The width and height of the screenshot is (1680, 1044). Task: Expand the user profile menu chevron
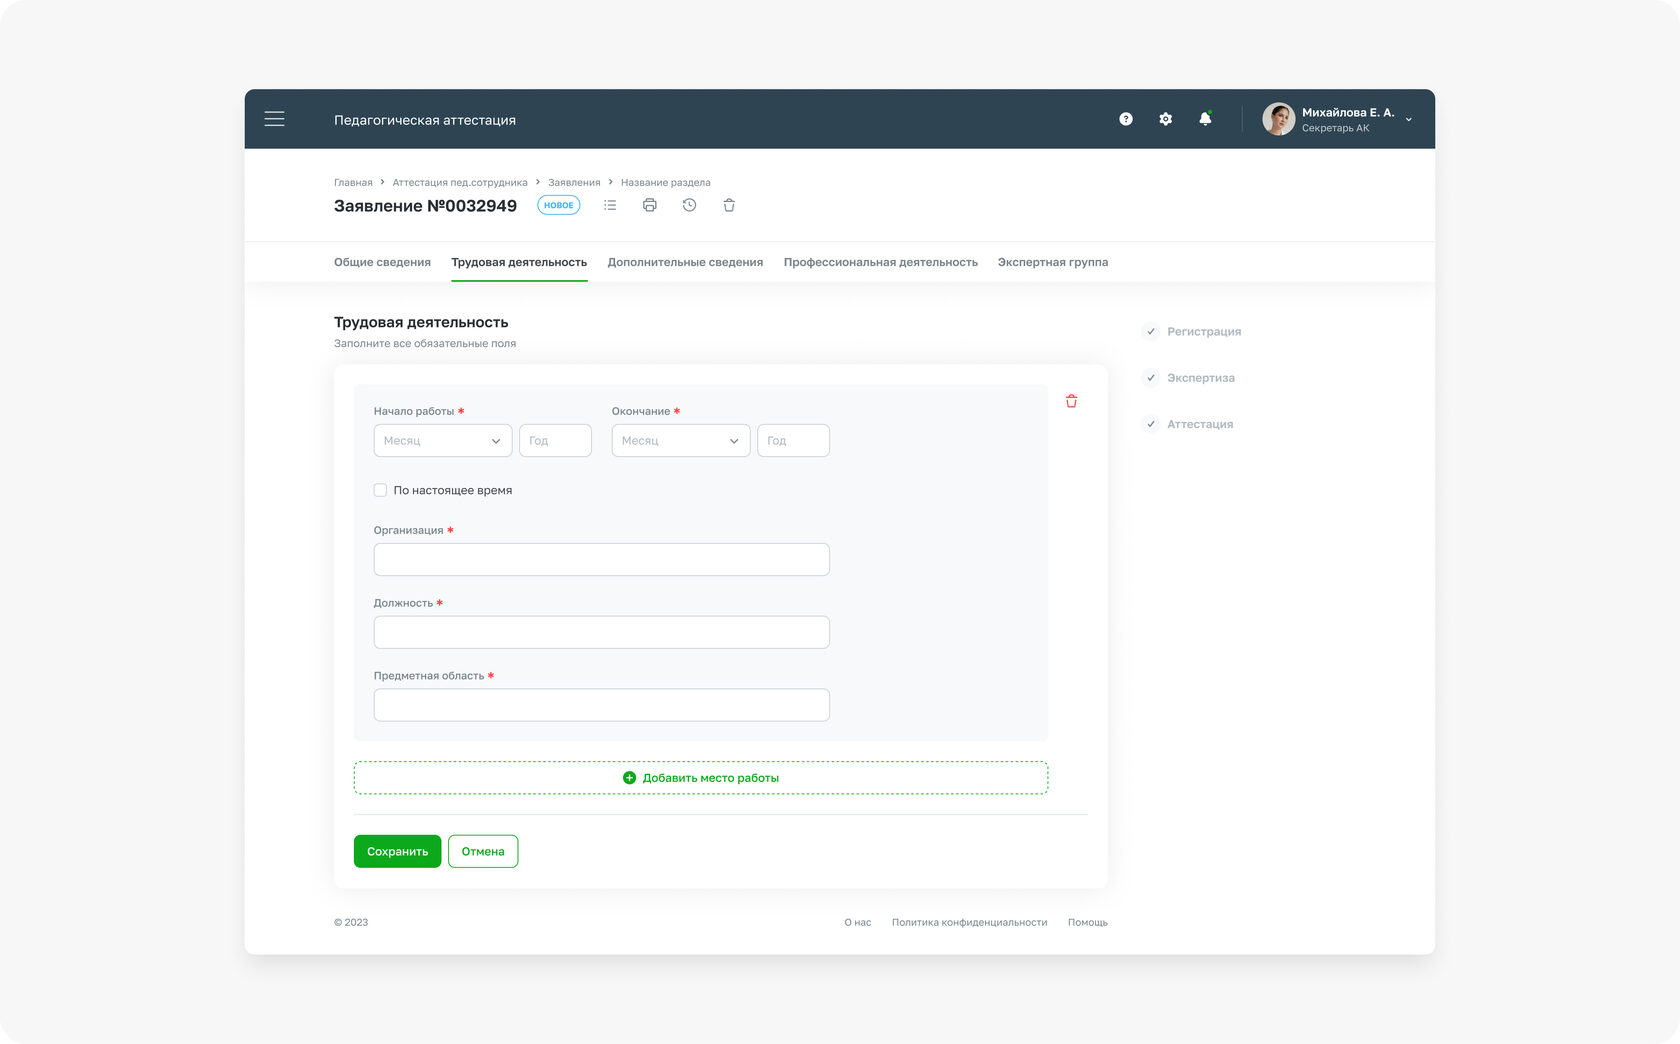click(1409, 120)
